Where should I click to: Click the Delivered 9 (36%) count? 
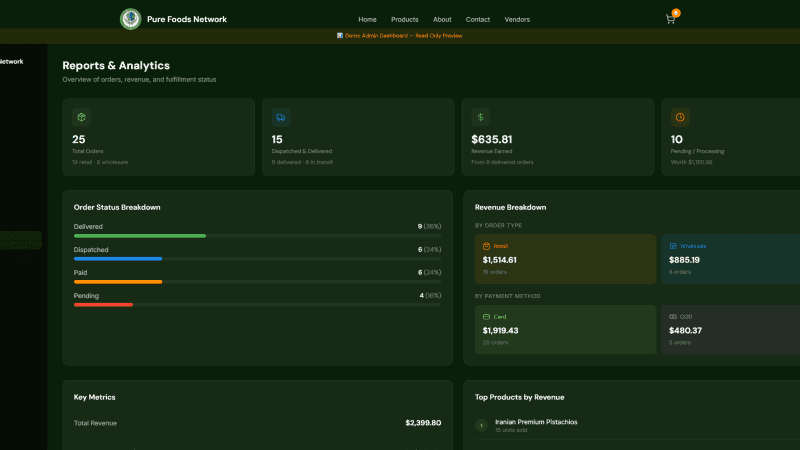429,227
